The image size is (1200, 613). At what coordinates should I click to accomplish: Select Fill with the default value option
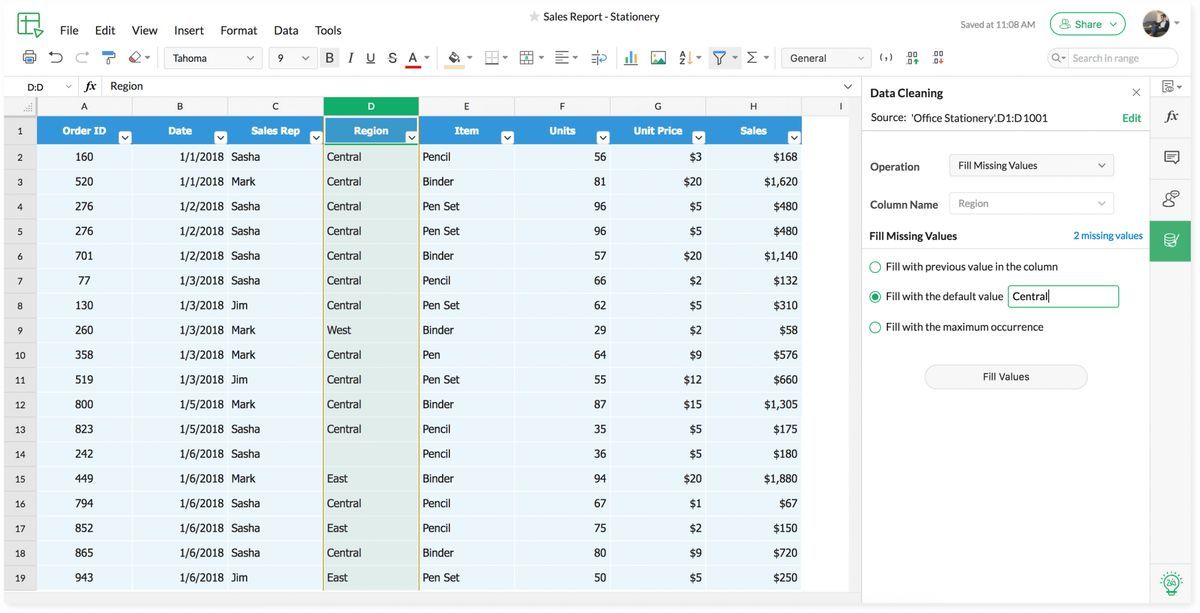click(x=875, y=297)
